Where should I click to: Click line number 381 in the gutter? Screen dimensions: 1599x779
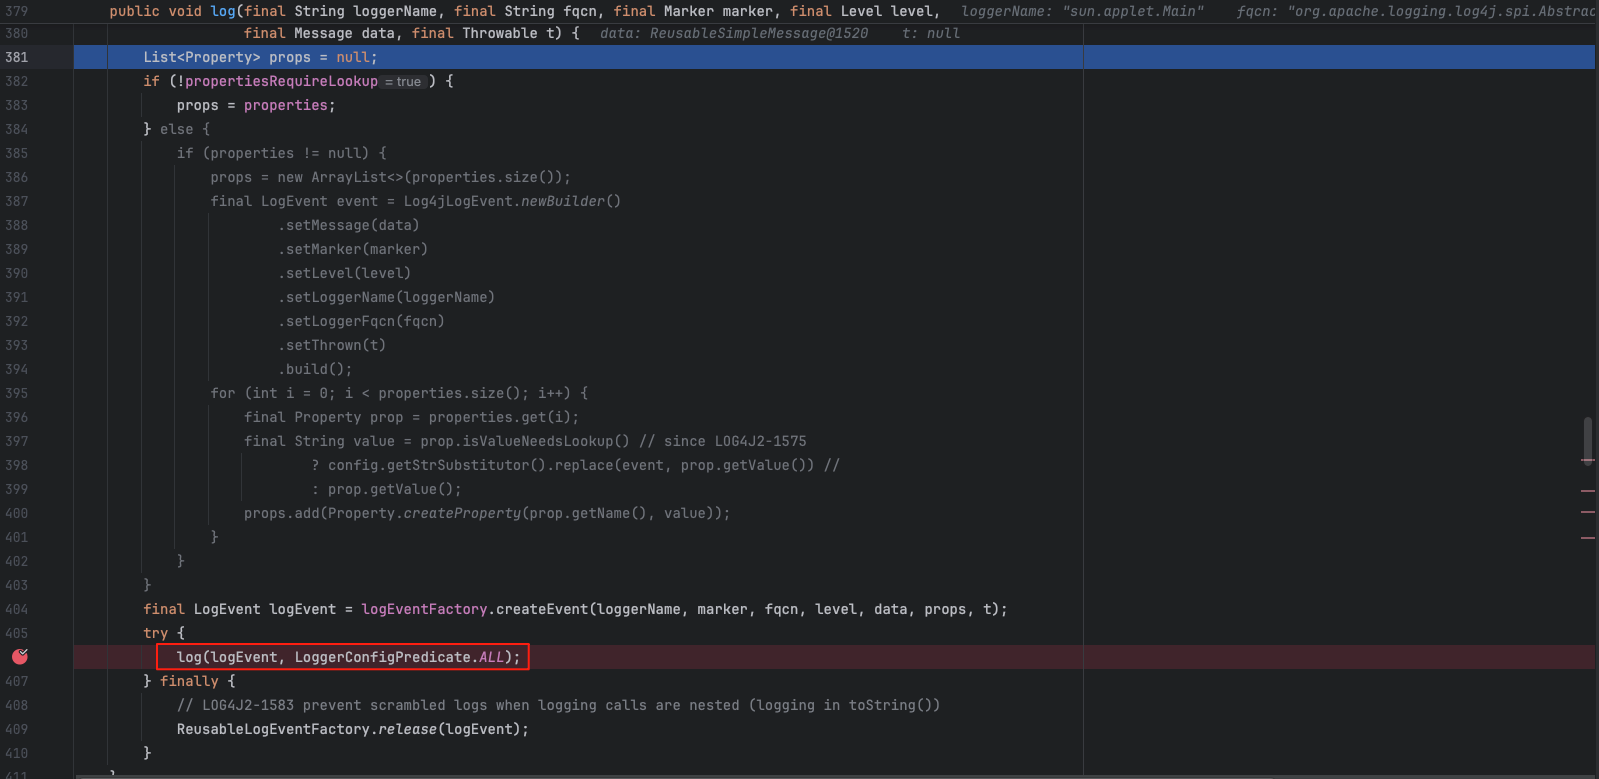(x=17, y=57)
